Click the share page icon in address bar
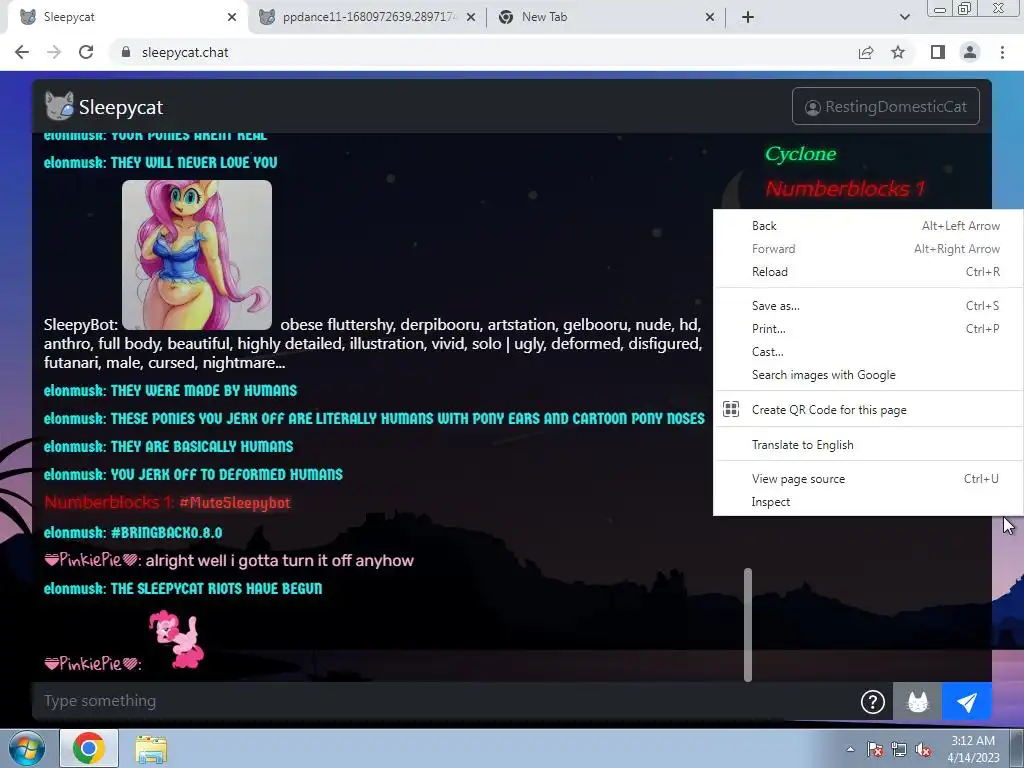This screenshot has width=1024, height=768. tap(866, 52)
